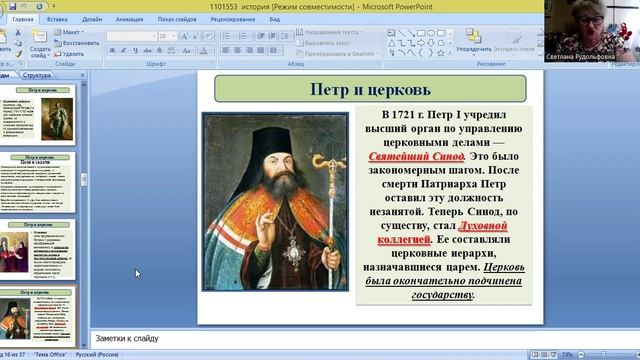Image resolution: width=640 pixels, height=360 pixels.
Task: Select the first Петр и церковь thumbnail
Action: point(37,114)
